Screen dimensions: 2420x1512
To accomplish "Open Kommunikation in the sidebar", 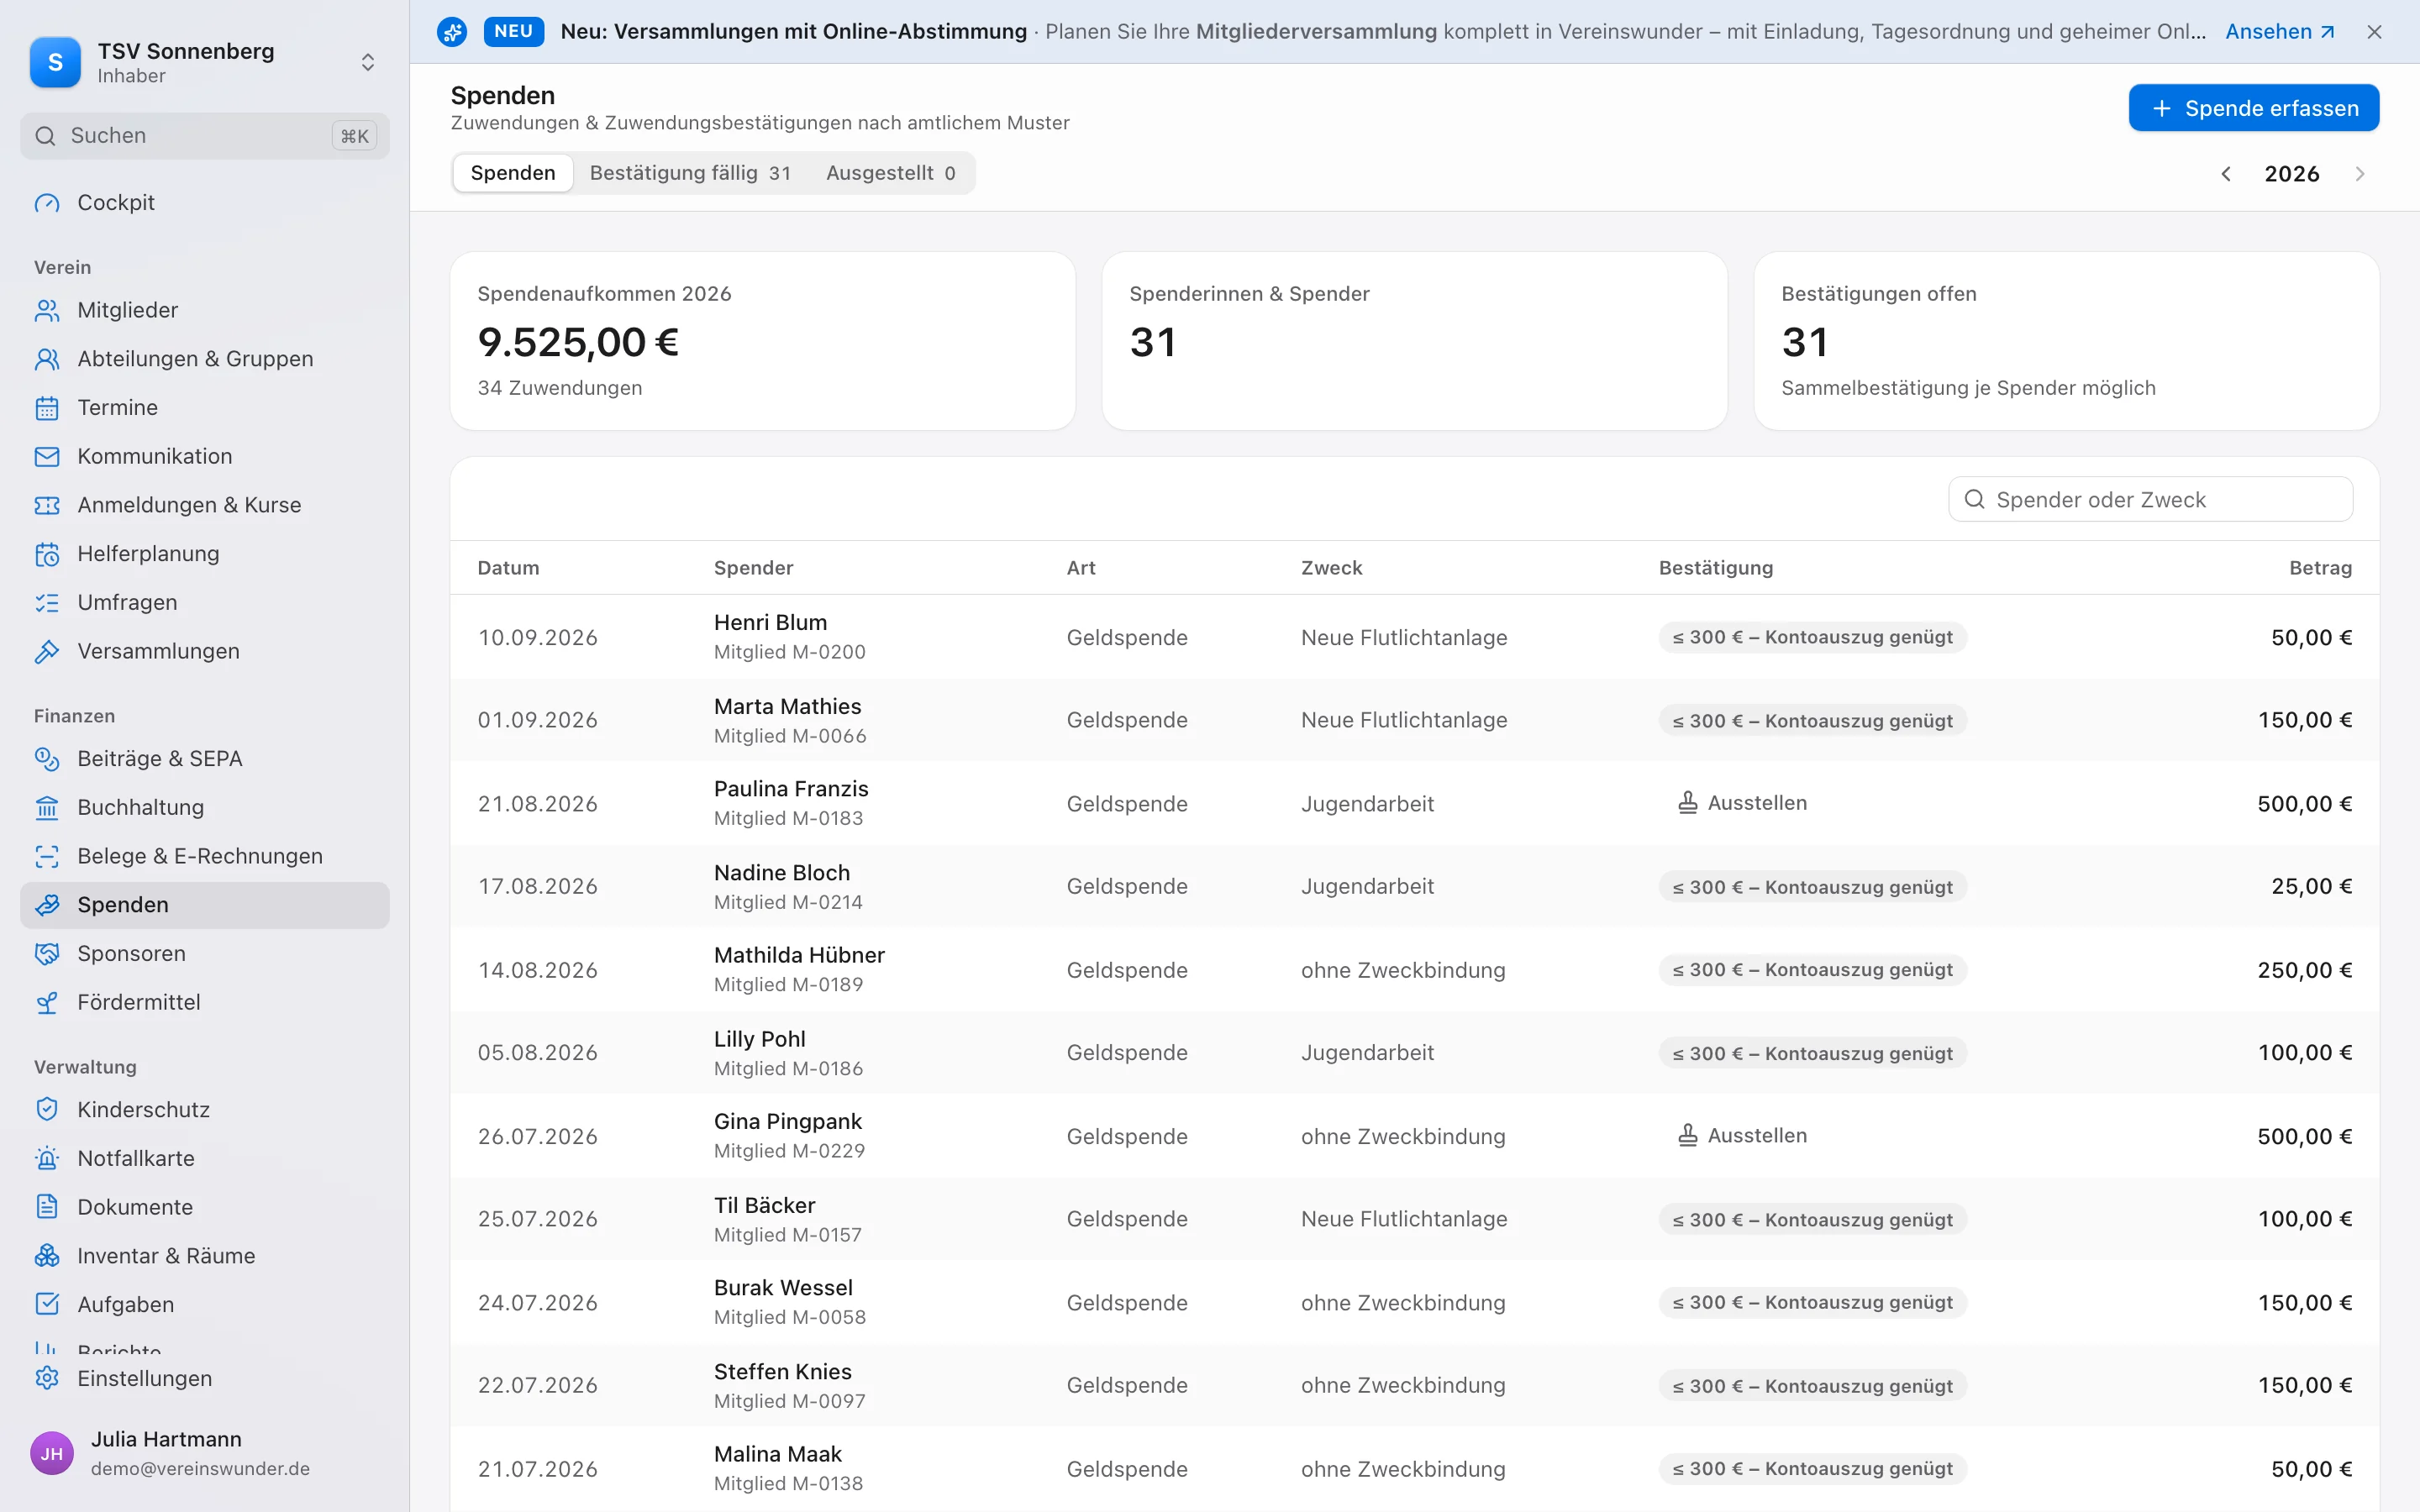I will point(204,456).
